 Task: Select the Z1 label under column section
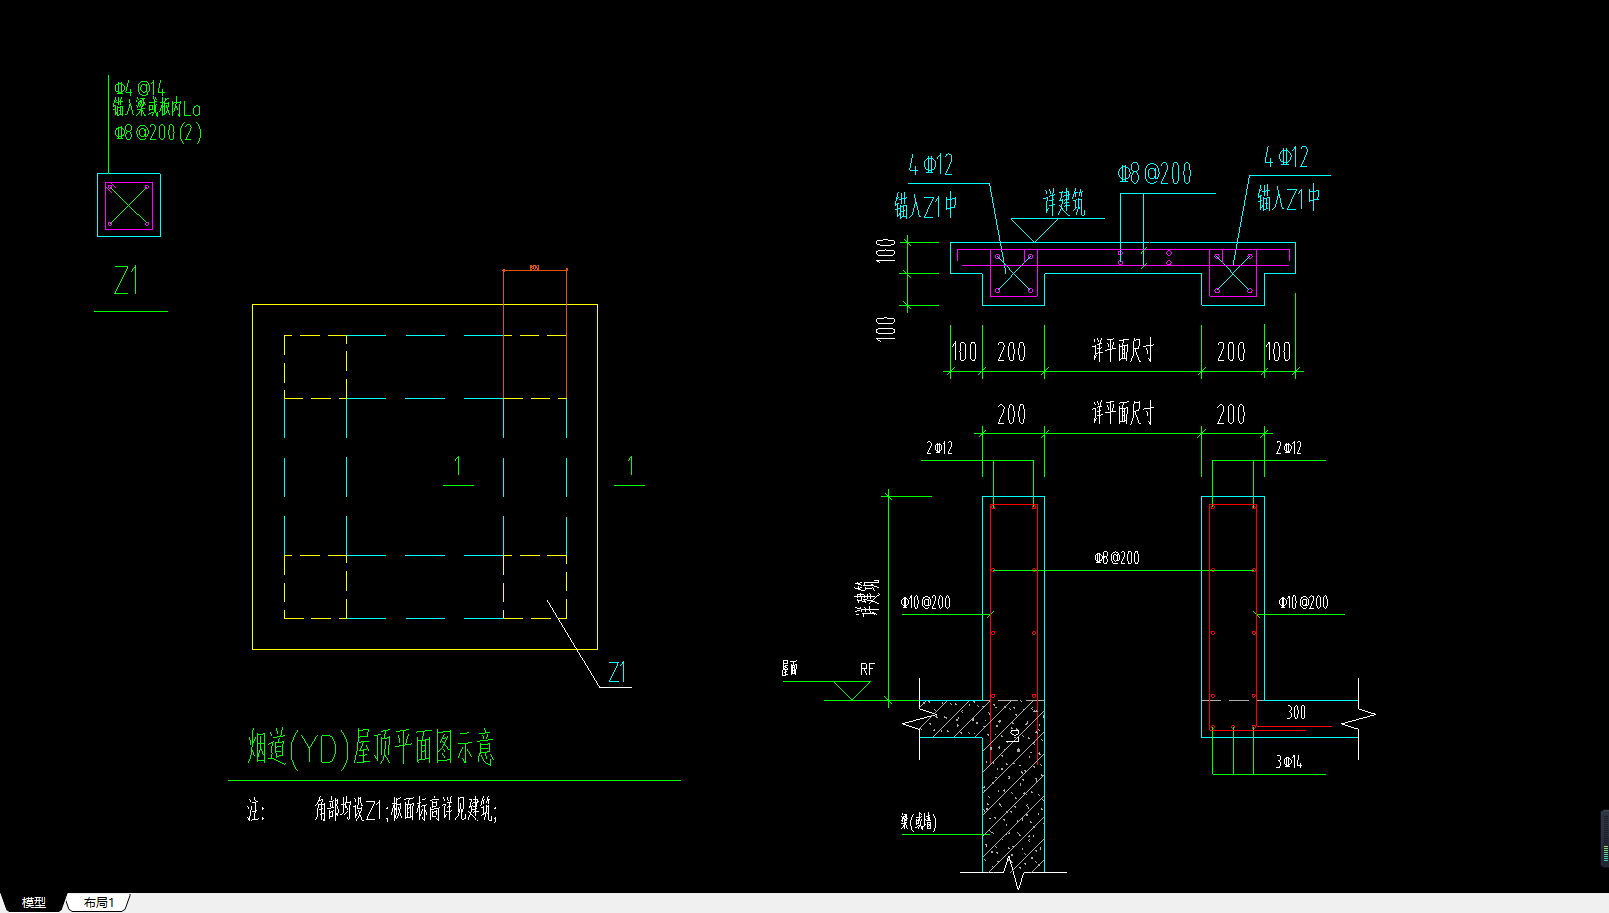coord(126,281)
